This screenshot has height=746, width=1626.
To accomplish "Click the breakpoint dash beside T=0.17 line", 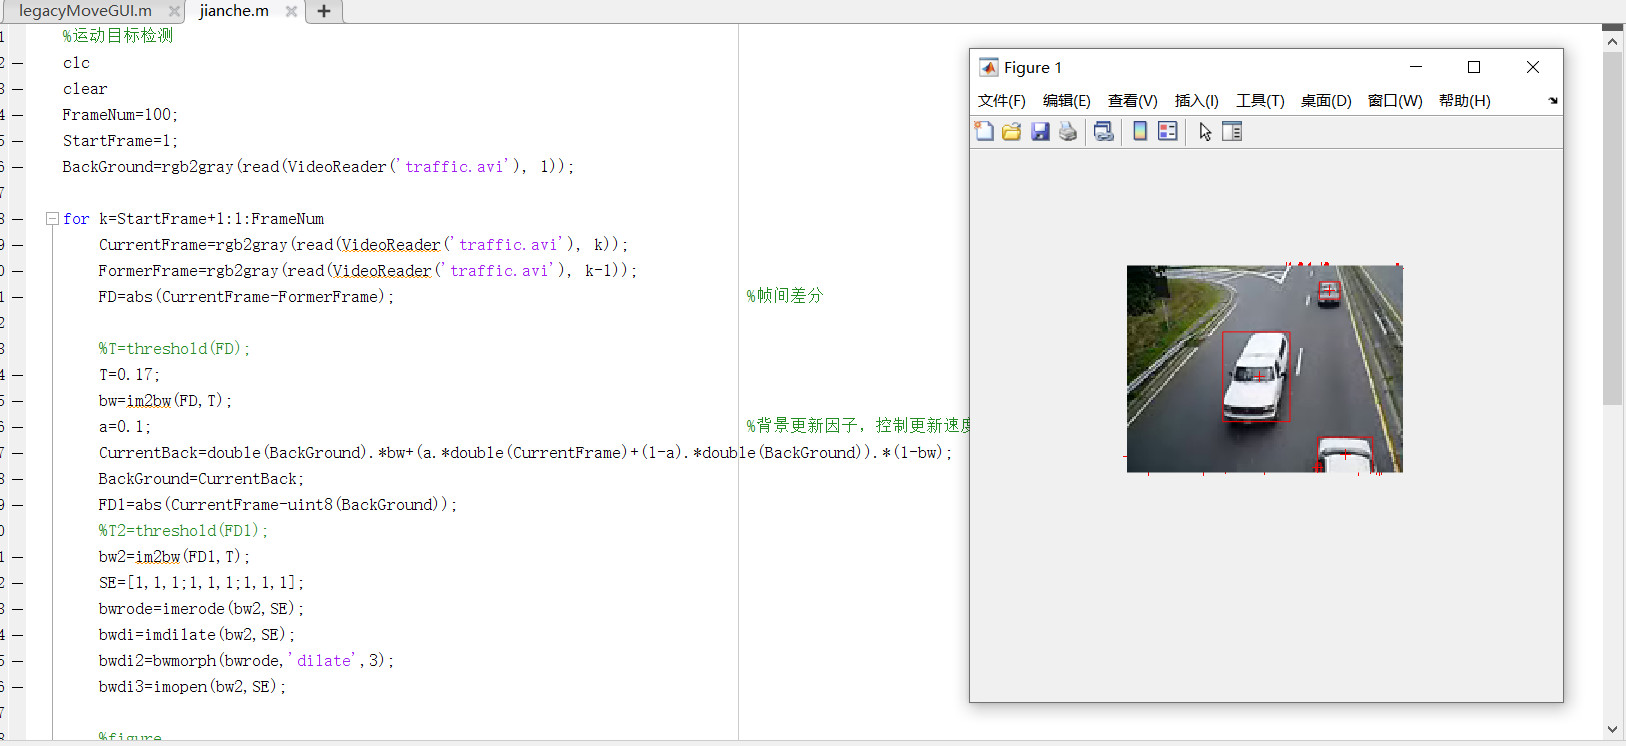I will 18,375.
